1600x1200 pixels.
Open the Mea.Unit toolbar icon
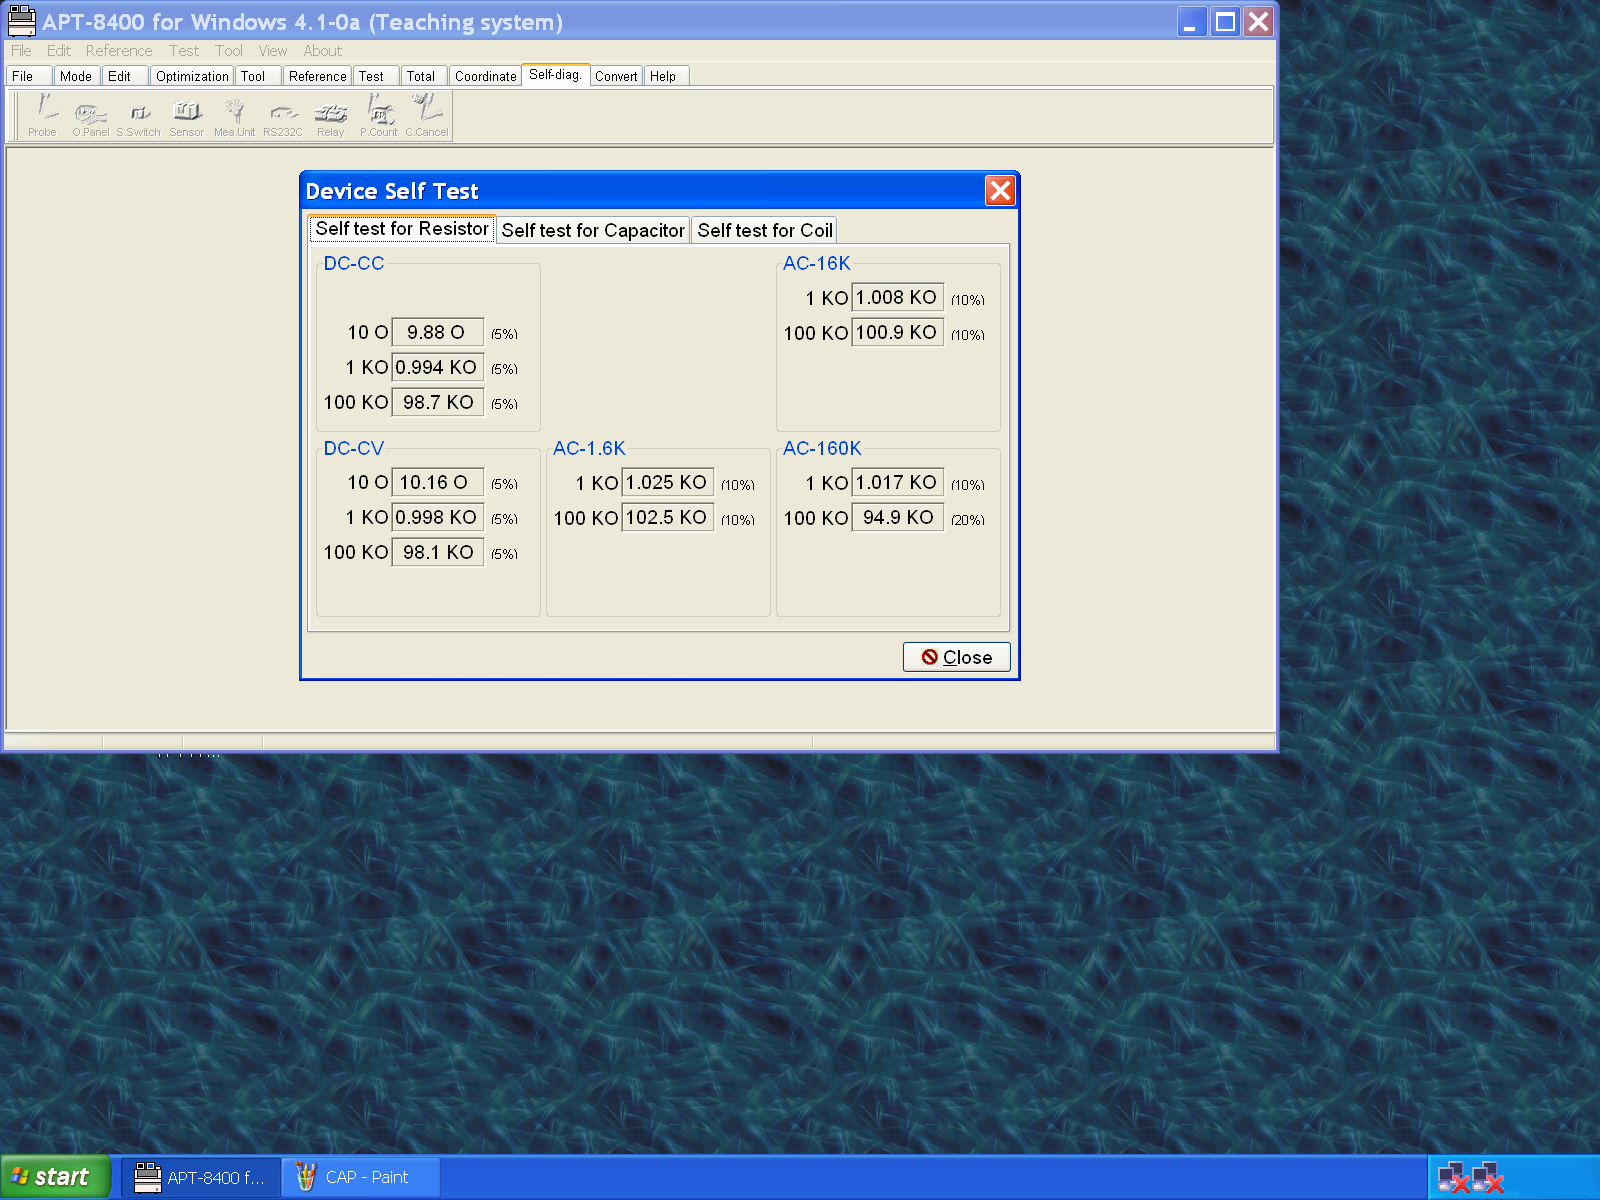pyautogui.click(x=234, y=115)
